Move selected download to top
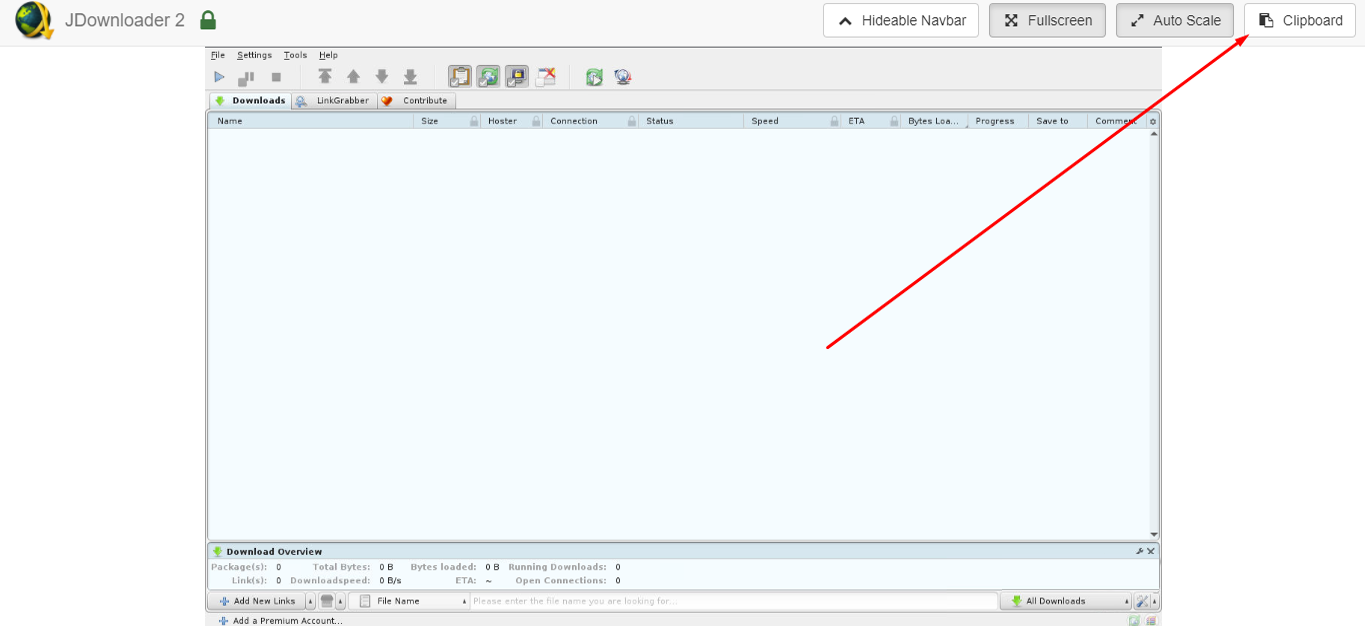Screen dimensions: 1365x626 point(325,76)
